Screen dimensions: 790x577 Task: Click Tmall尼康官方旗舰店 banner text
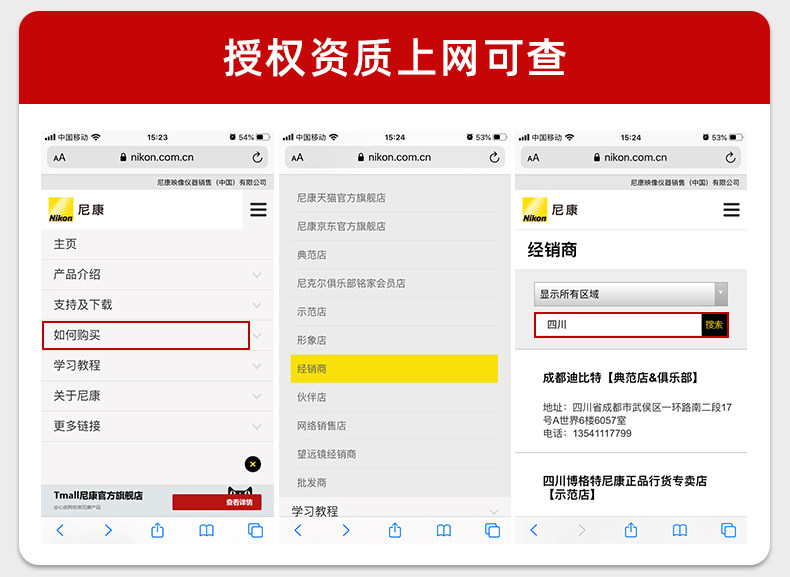click(x=98, y=495)
